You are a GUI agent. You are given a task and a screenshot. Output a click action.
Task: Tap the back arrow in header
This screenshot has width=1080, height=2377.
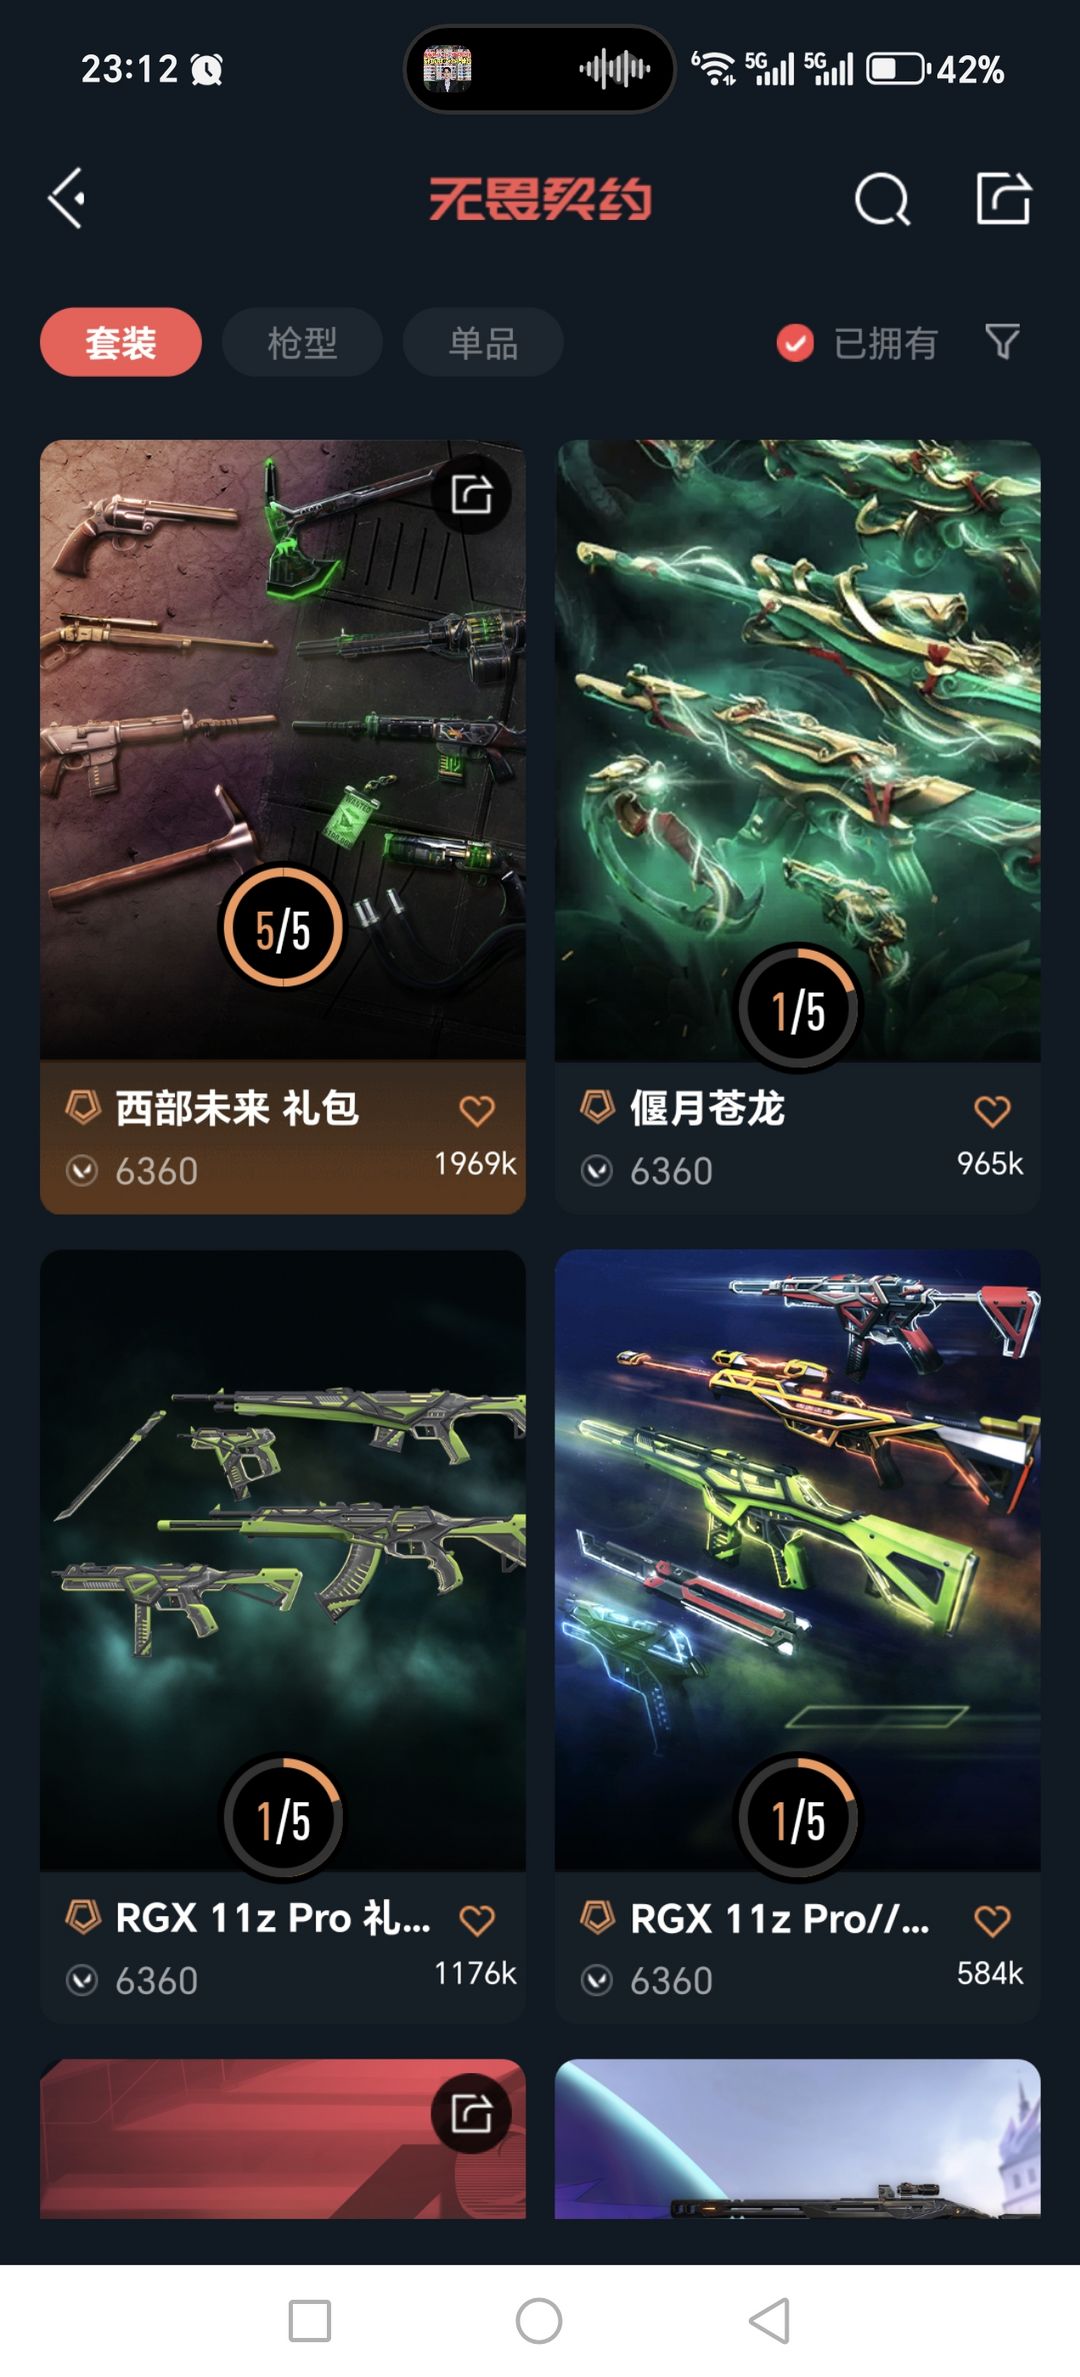(67, 198)
